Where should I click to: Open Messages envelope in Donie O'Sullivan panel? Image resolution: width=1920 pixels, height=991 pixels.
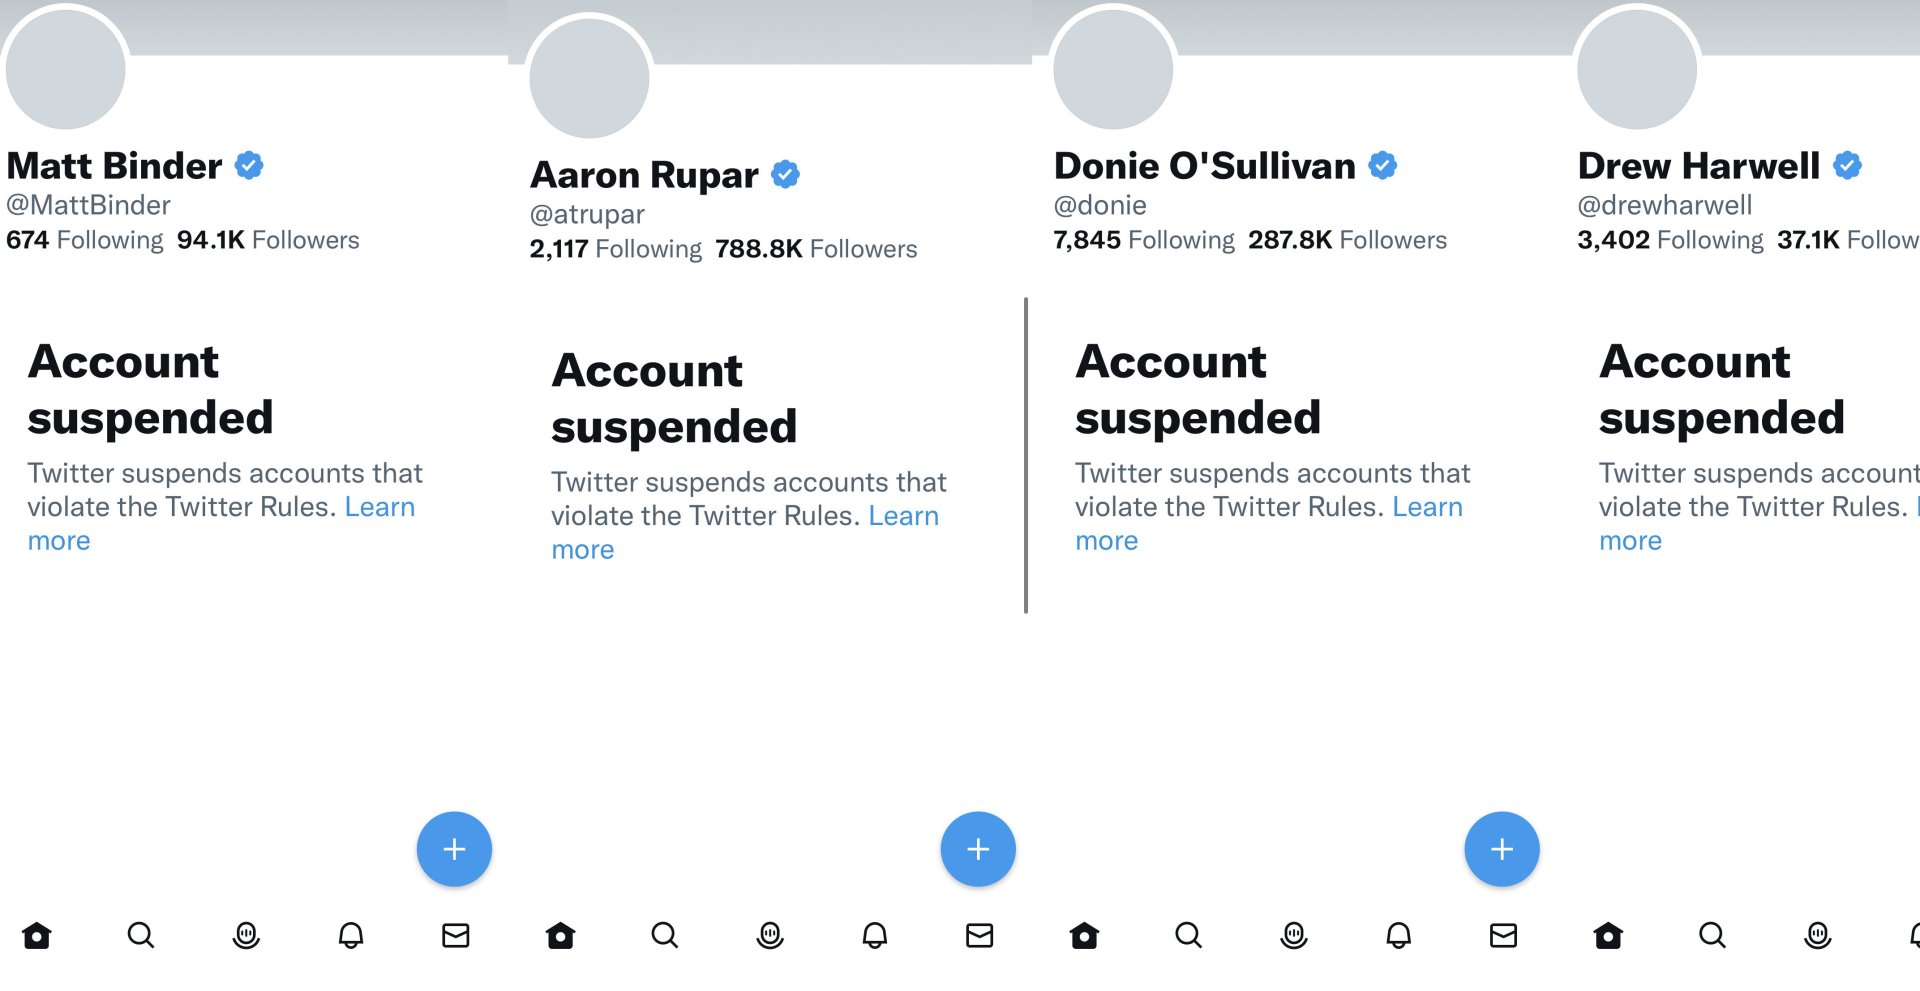1503,936
